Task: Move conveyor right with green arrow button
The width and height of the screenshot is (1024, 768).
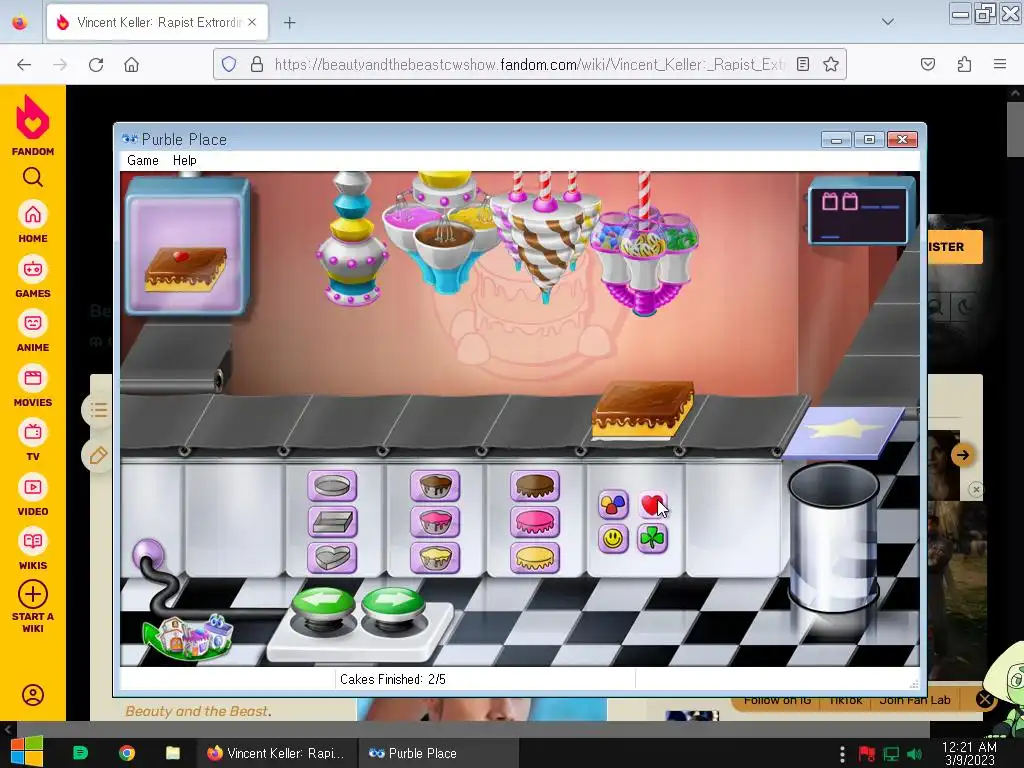Action: pos(392,604)
